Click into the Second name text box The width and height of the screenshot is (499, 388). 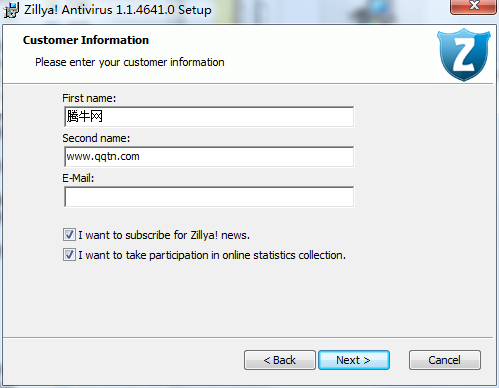point(209,157)
